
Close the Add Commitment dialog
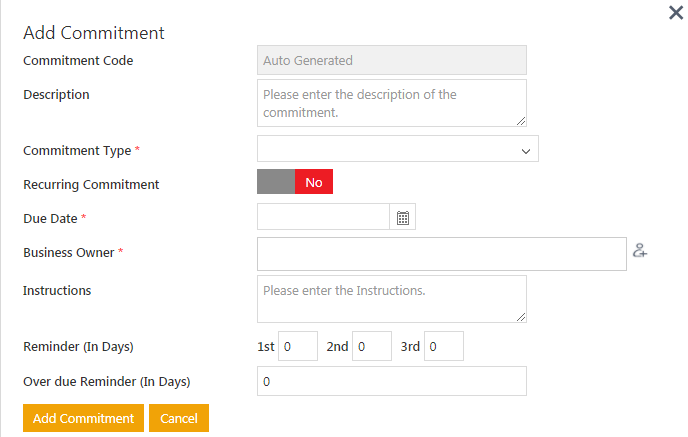click(676, 13)
